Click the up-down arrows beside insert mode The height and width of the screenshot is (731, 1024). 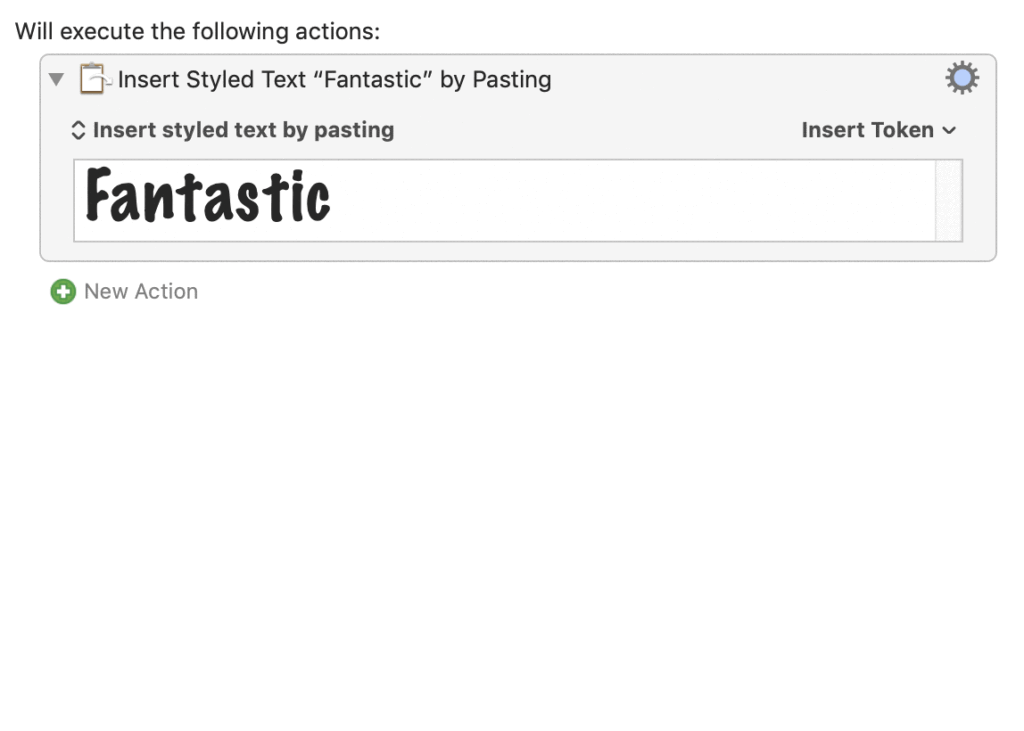point(79,131)
